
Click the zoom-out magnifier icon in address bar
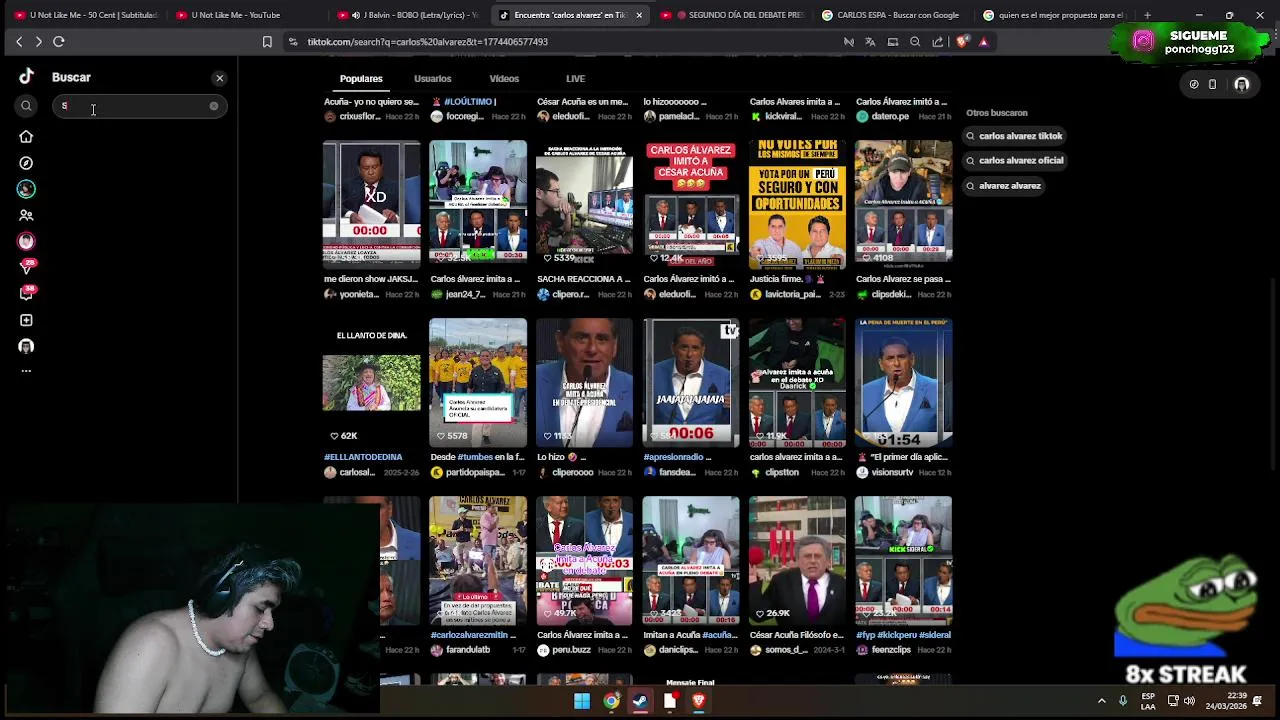pyautogui.click(x=915, y=42)
